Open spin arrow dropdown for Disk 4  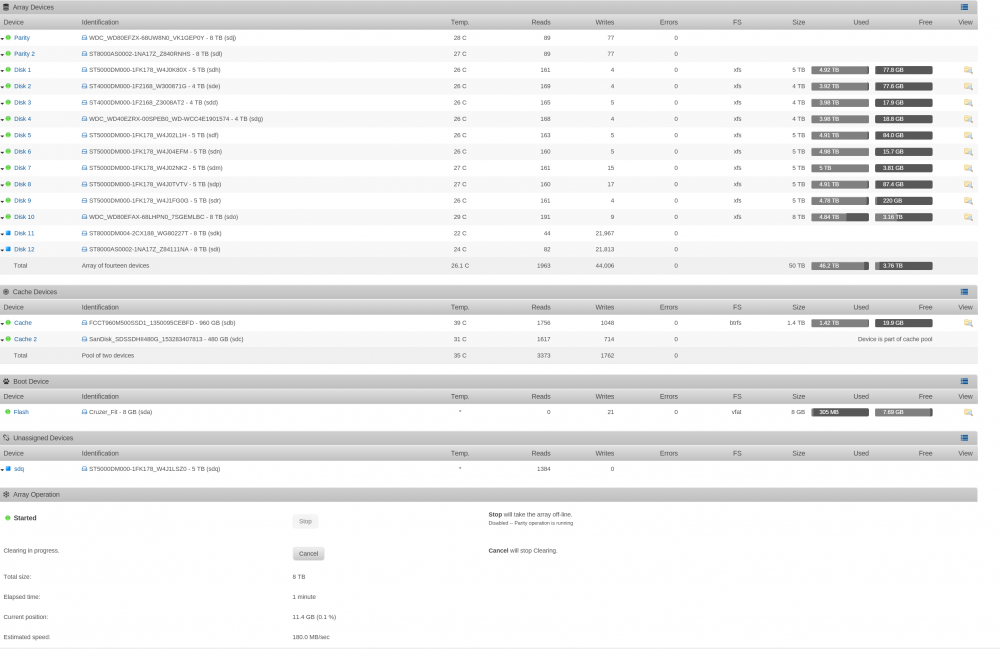point(3,120)
